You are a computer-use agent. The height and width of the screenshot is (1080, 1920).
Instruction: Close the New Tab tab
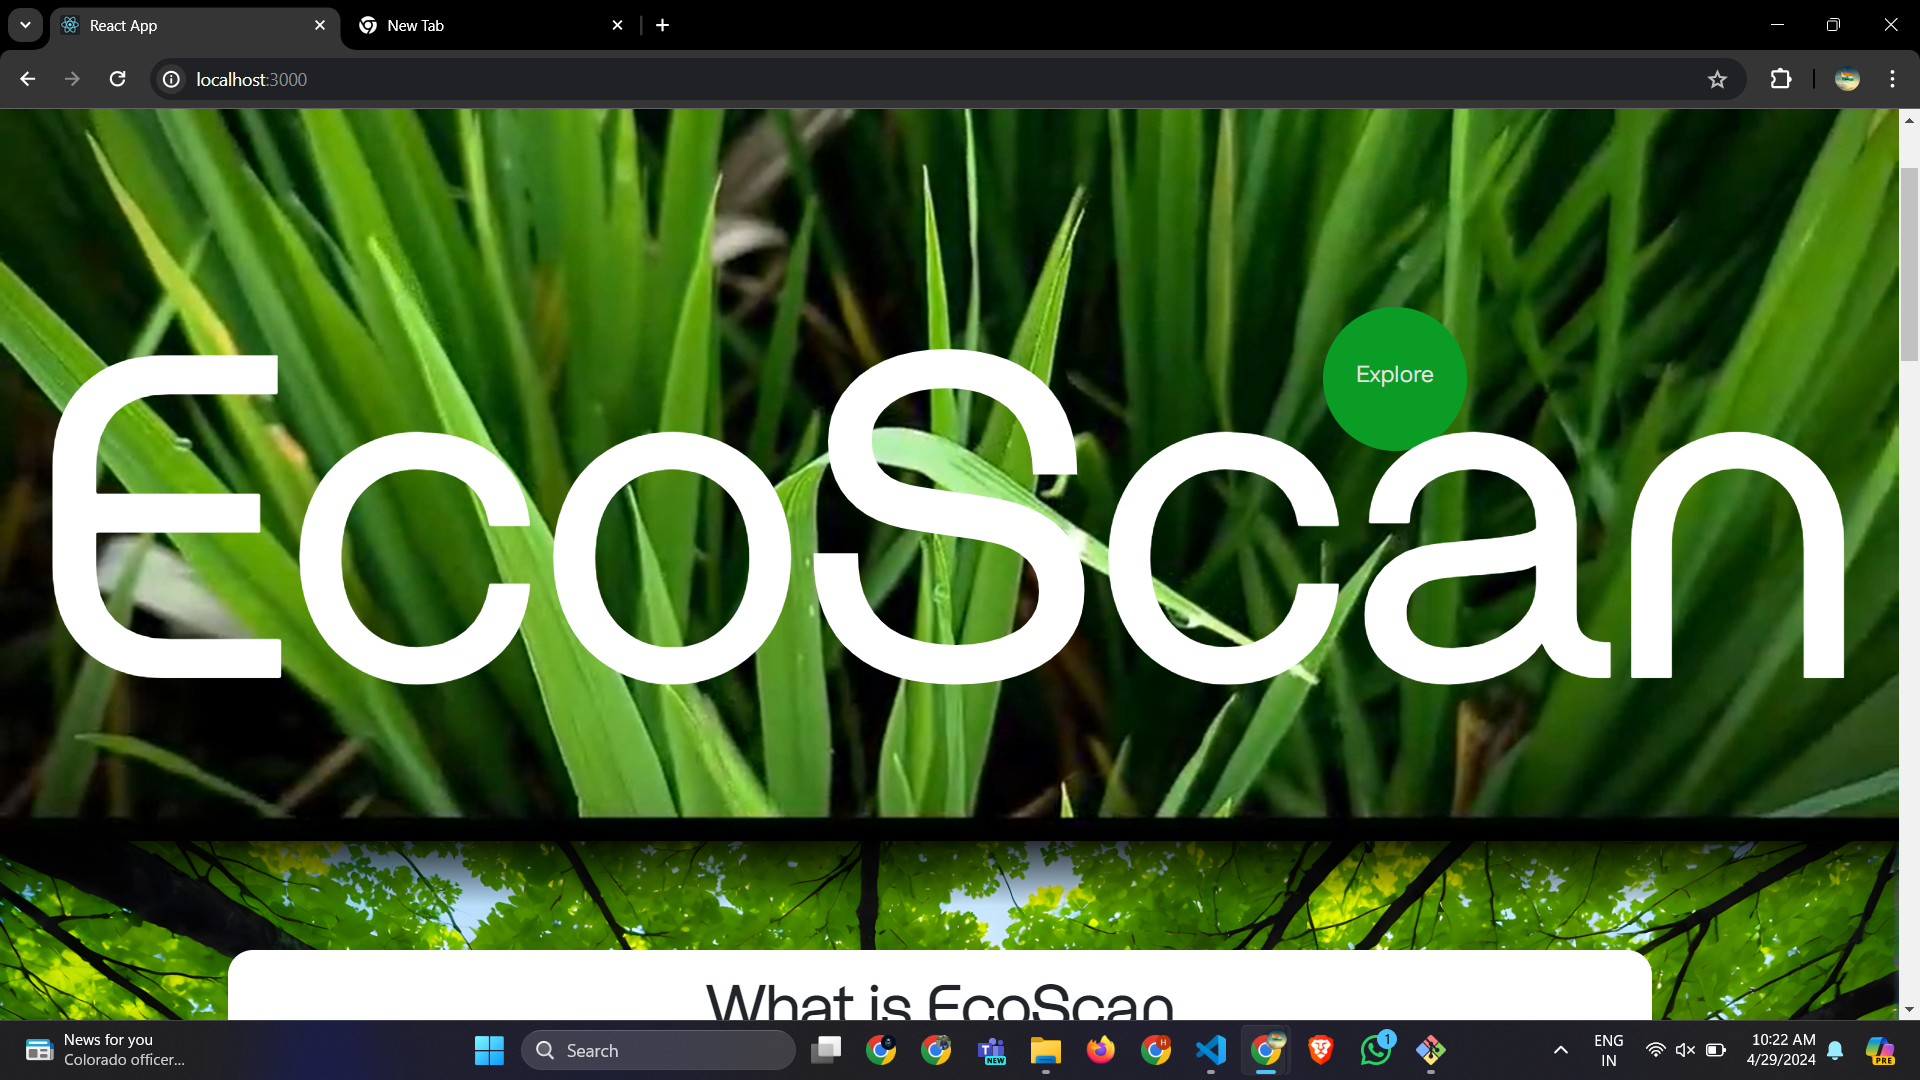tap(617, 25)
